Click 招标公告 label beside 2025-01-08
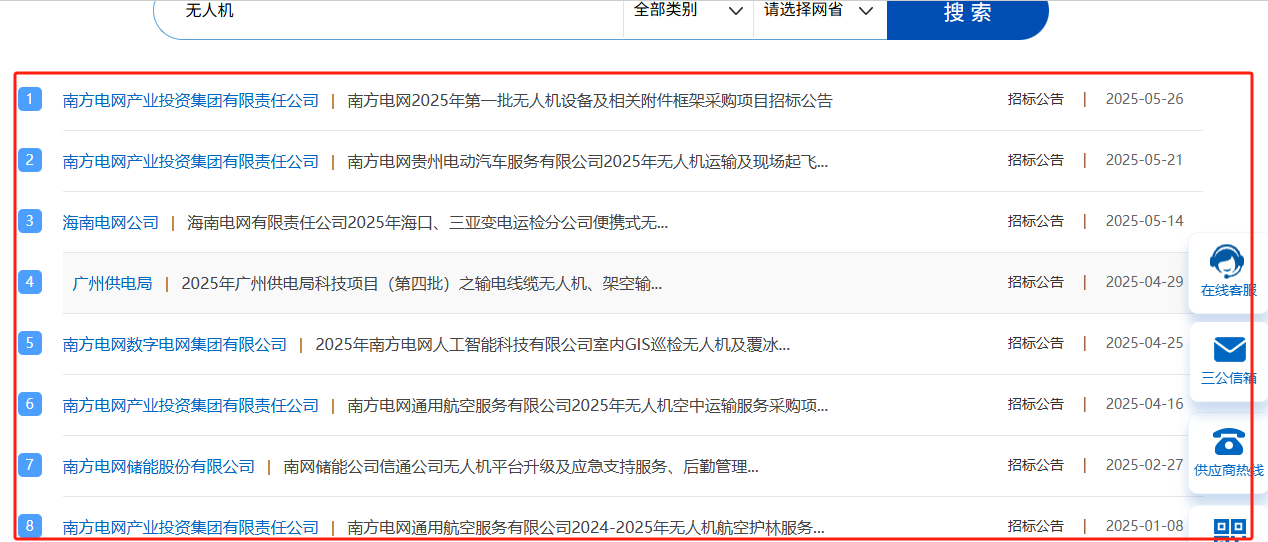 1036,526
